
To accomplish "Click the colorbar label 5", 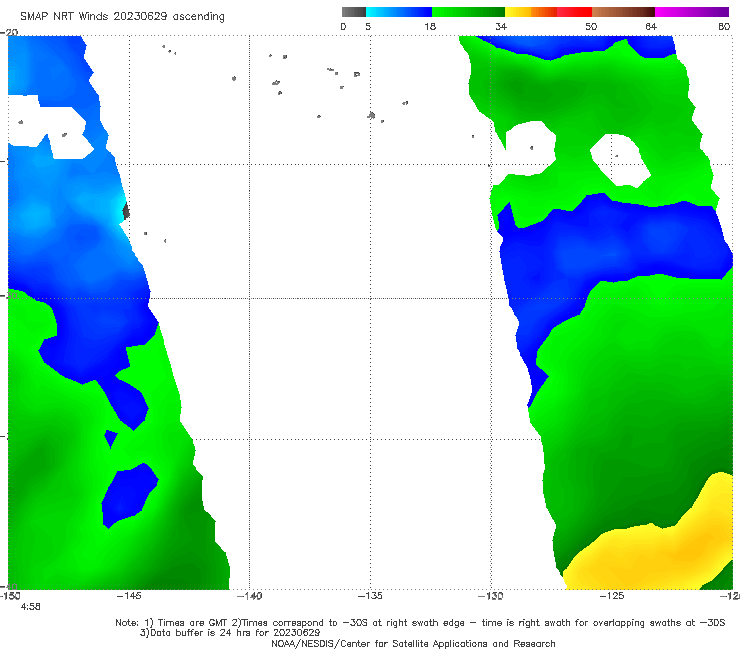I will tap(368, 26).
